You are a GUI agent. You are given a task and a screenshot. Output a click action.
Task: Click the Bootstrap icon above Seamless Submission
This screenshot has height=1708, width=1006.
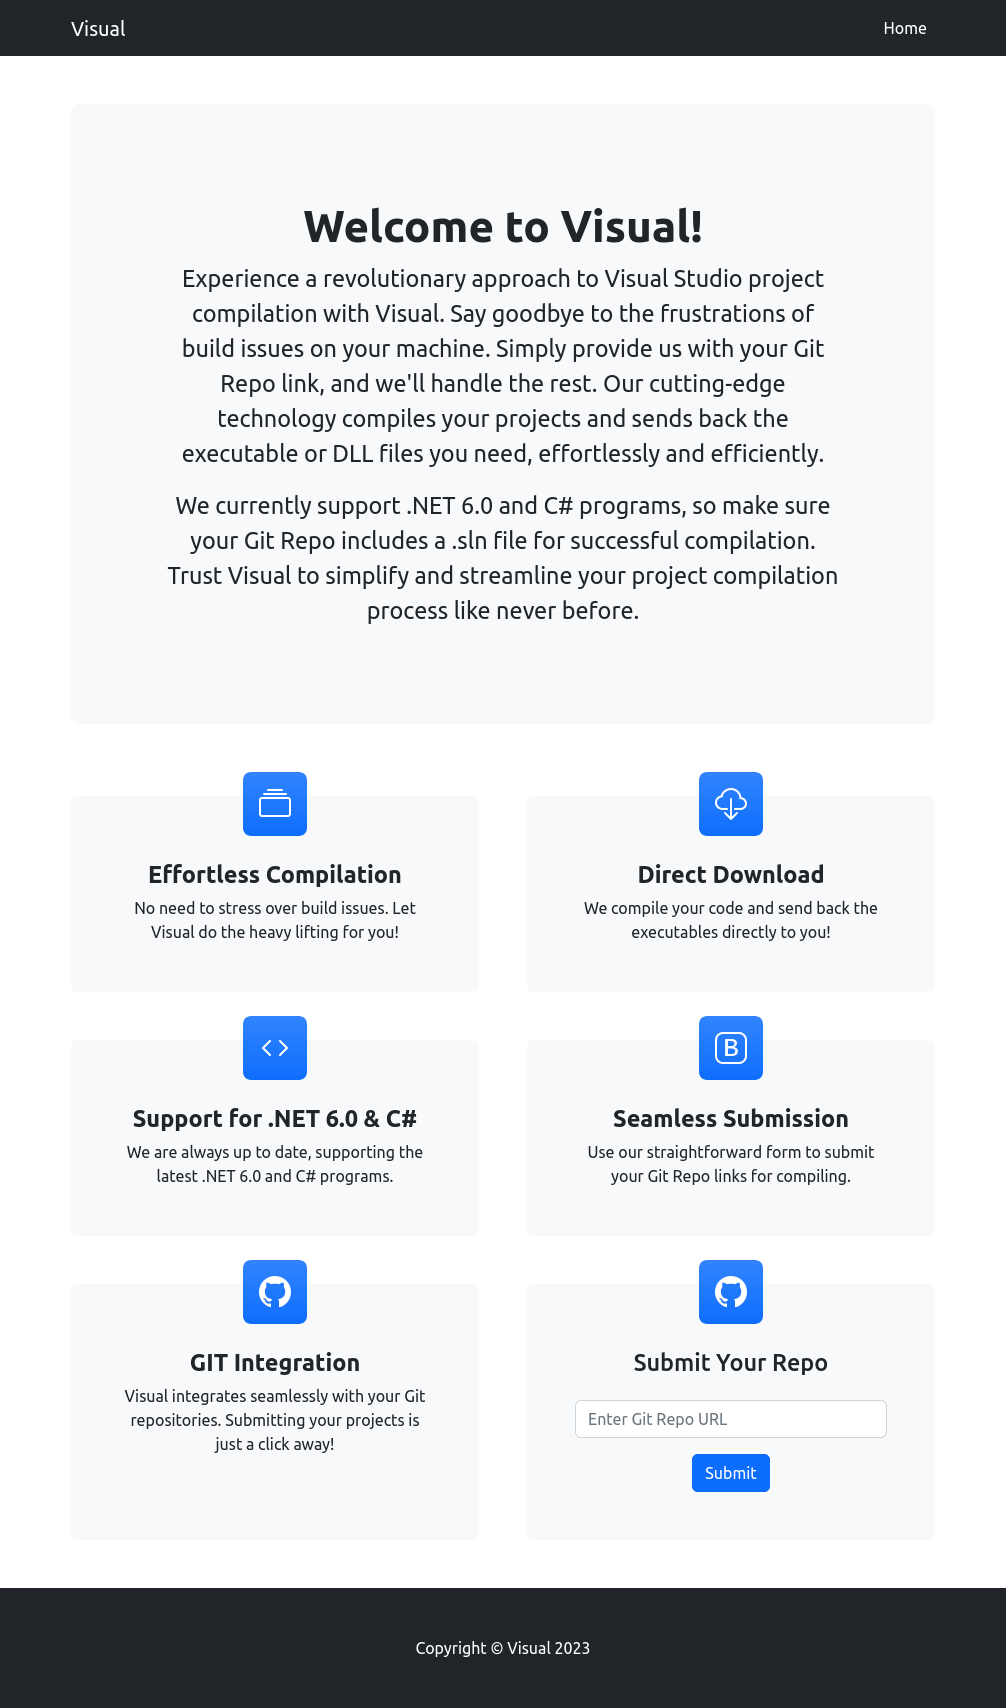point(731,1048)
